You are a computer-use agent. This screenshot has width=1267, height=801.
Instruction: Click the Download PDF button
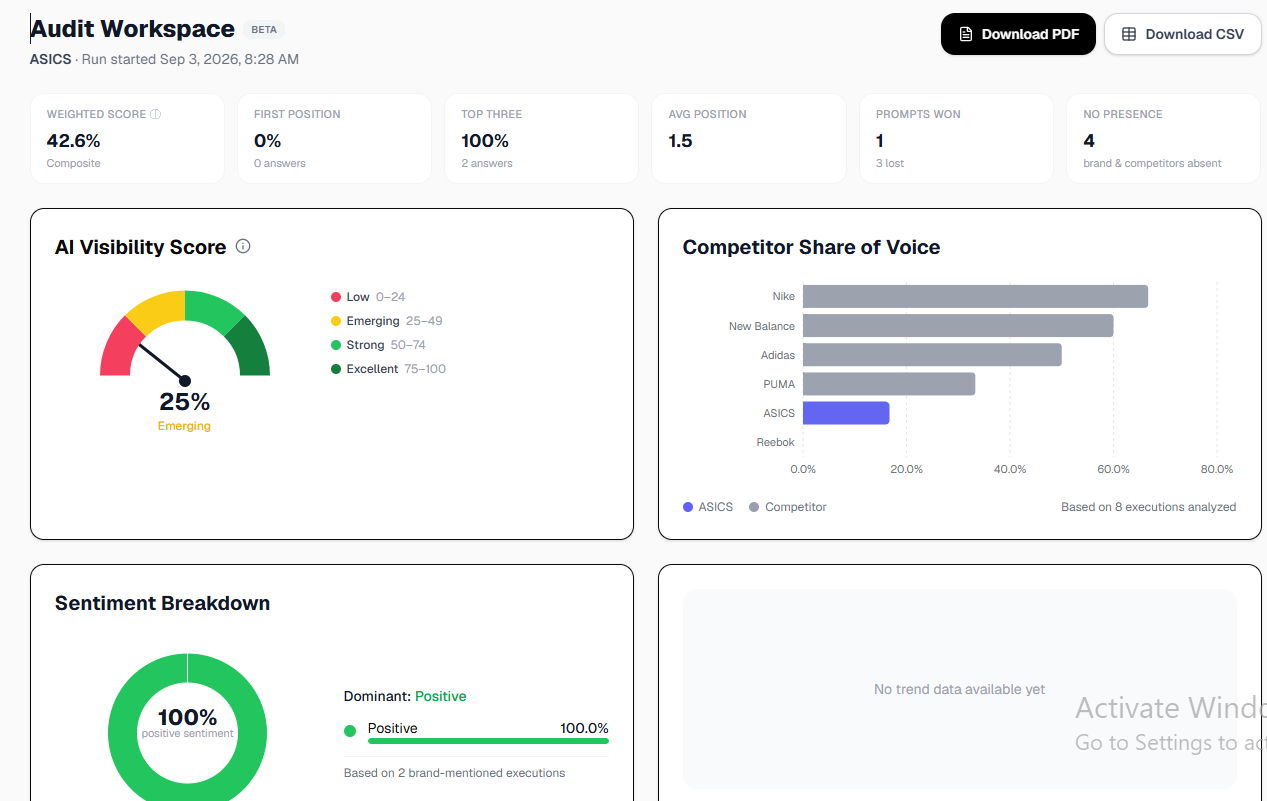click(x=1018, y=34)
